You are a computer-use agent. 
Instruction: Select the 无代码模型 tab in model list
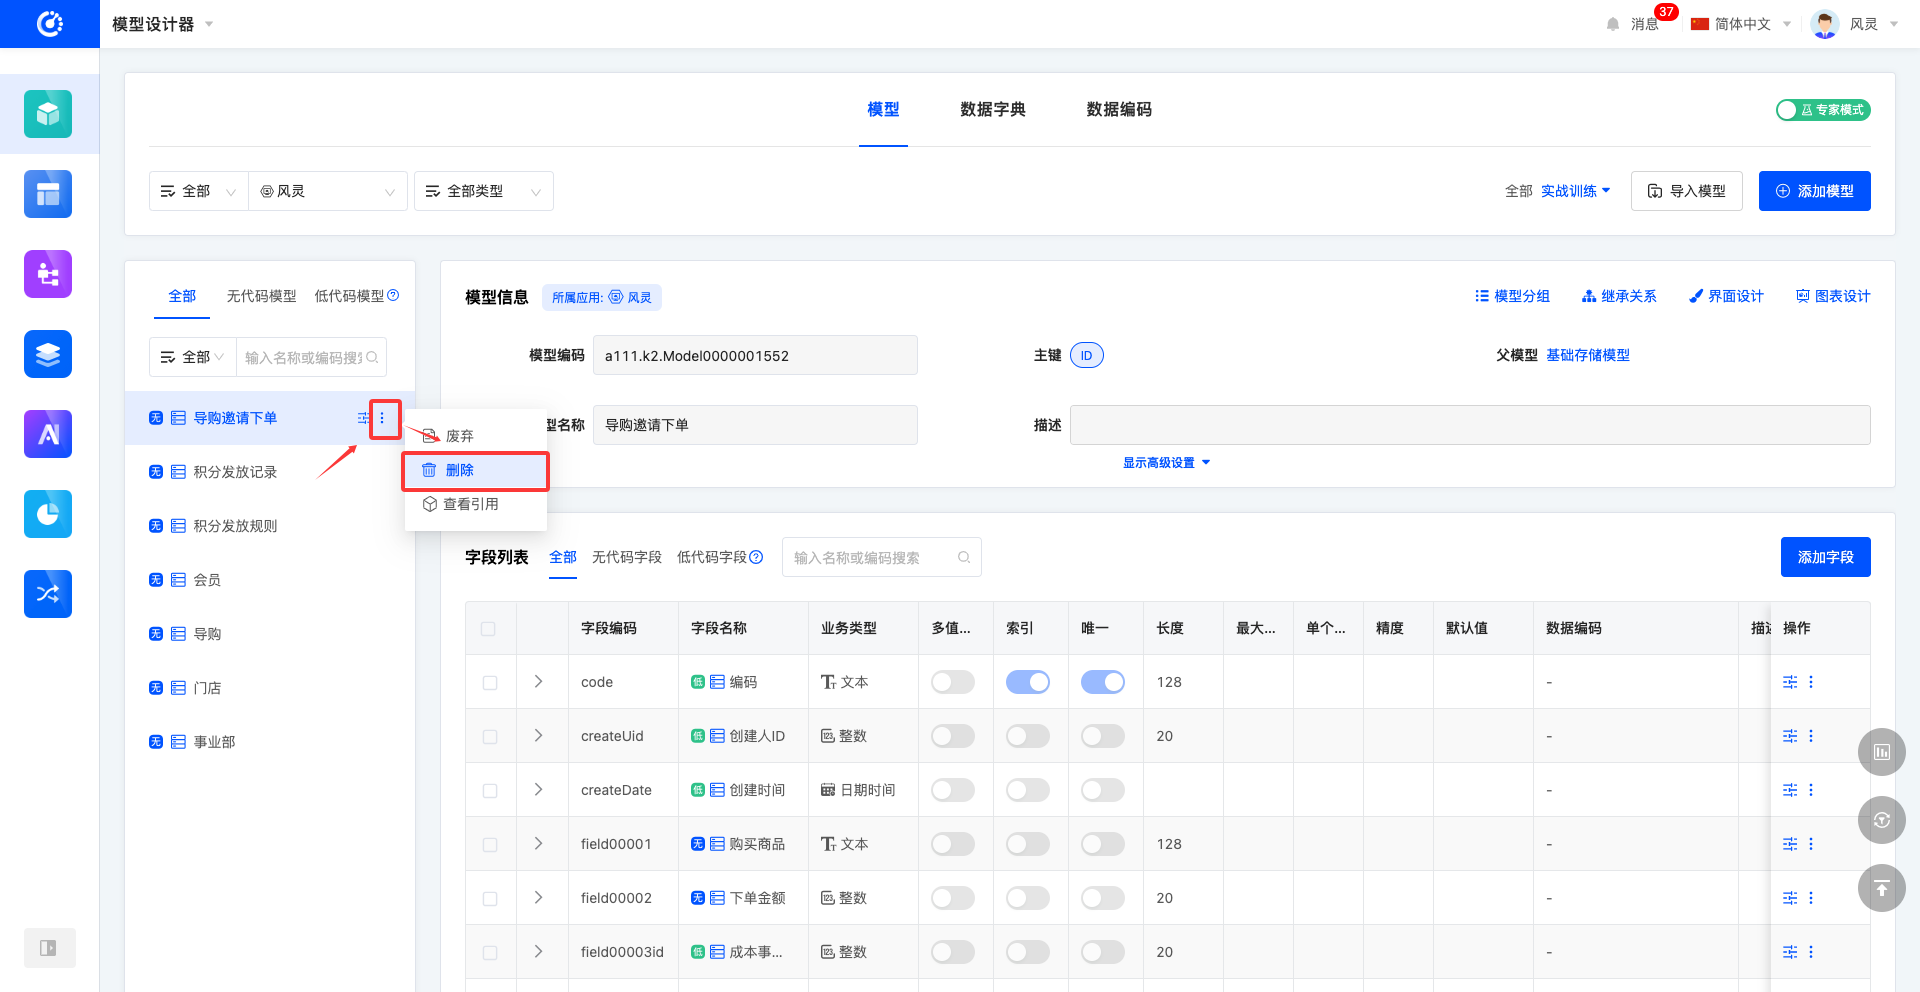261,296
